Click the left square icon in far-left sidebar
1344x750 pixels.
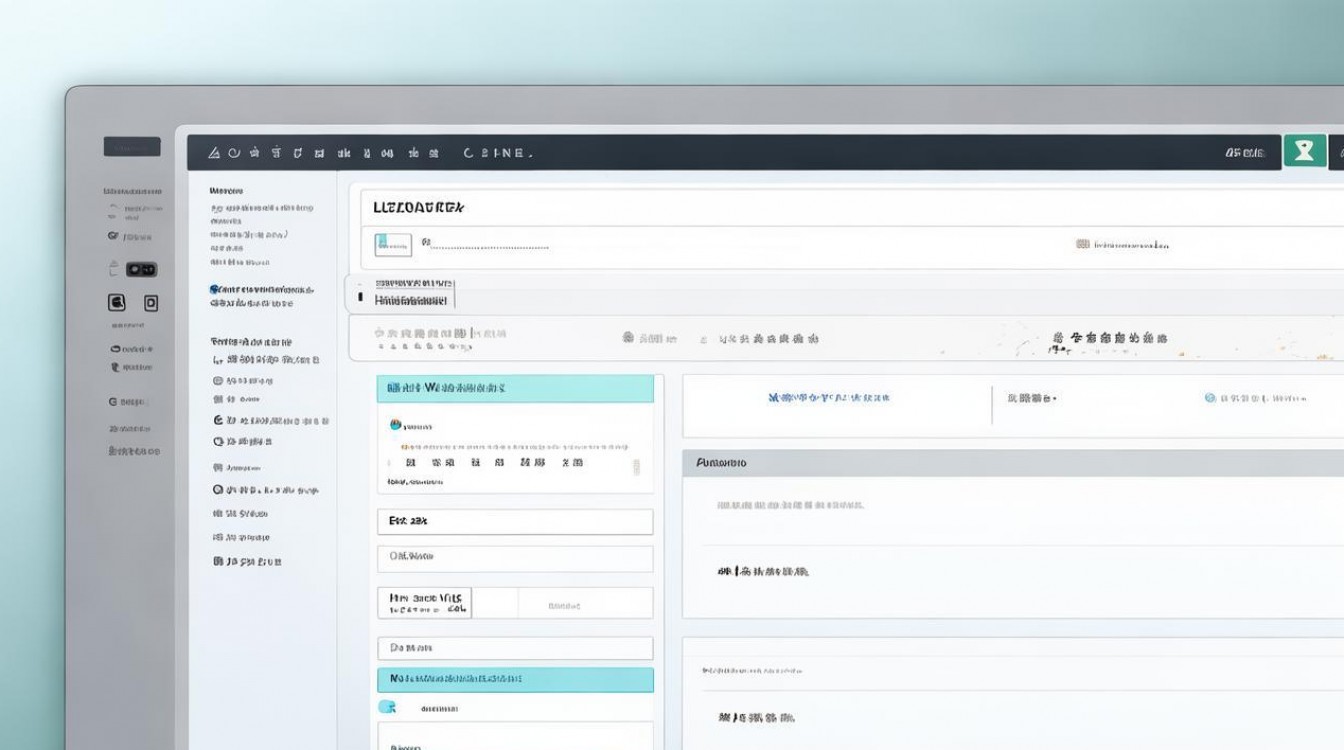pos(117,302)
